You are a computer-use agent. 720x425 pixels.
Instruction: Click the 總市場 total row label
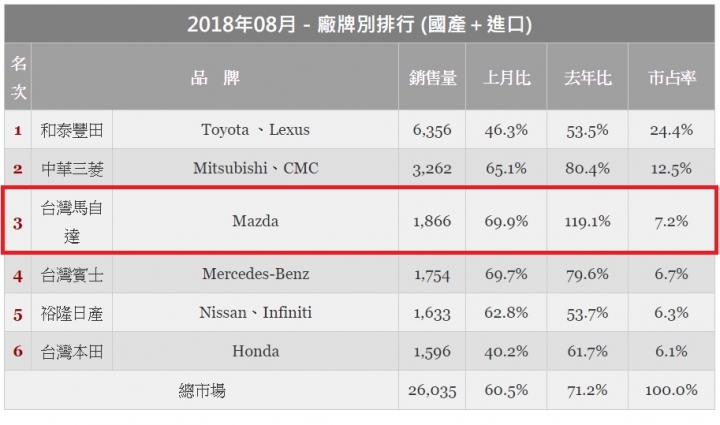click(202, 391)
